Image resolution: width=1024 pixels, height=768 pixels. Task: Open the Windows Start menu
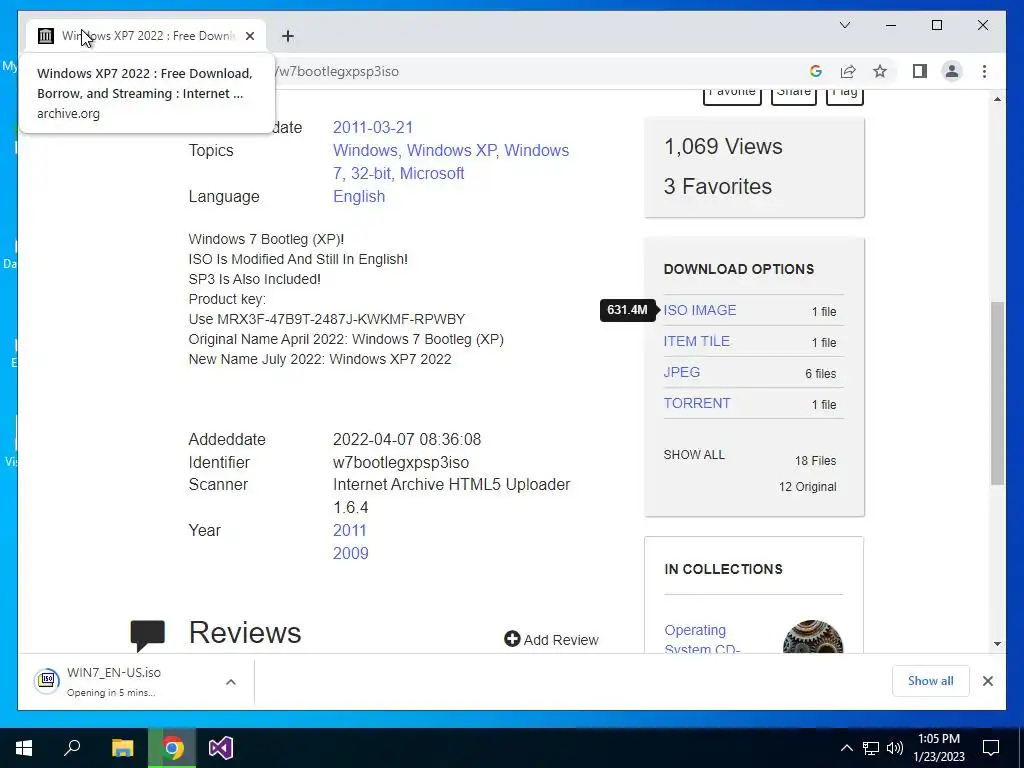(24, 748)
